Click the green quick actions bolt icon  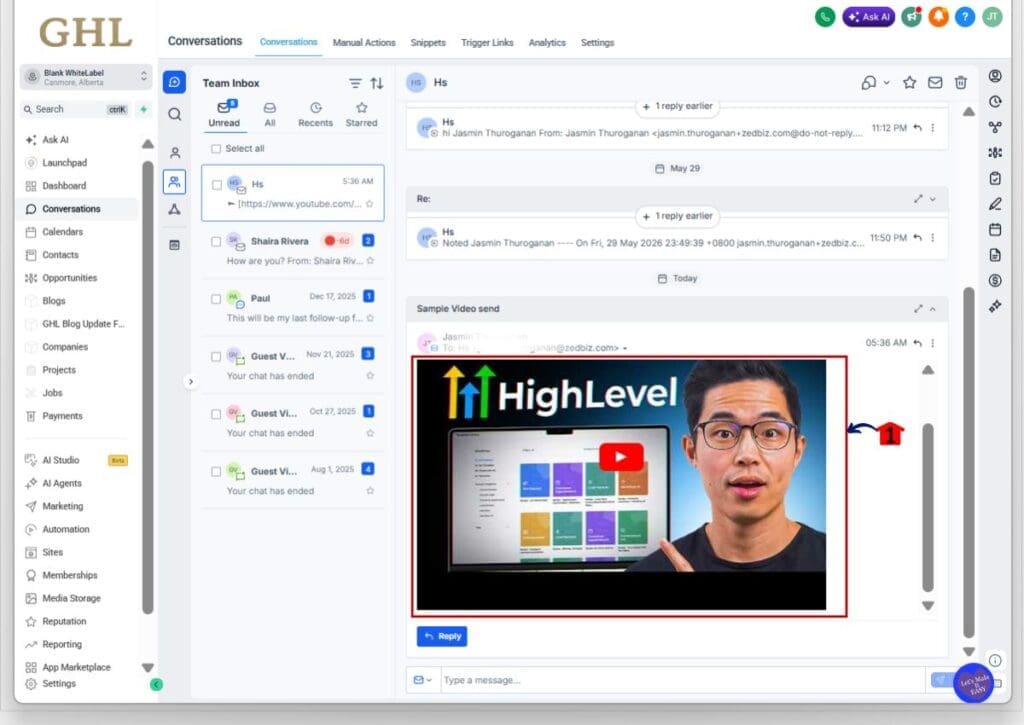click(144, 109)
